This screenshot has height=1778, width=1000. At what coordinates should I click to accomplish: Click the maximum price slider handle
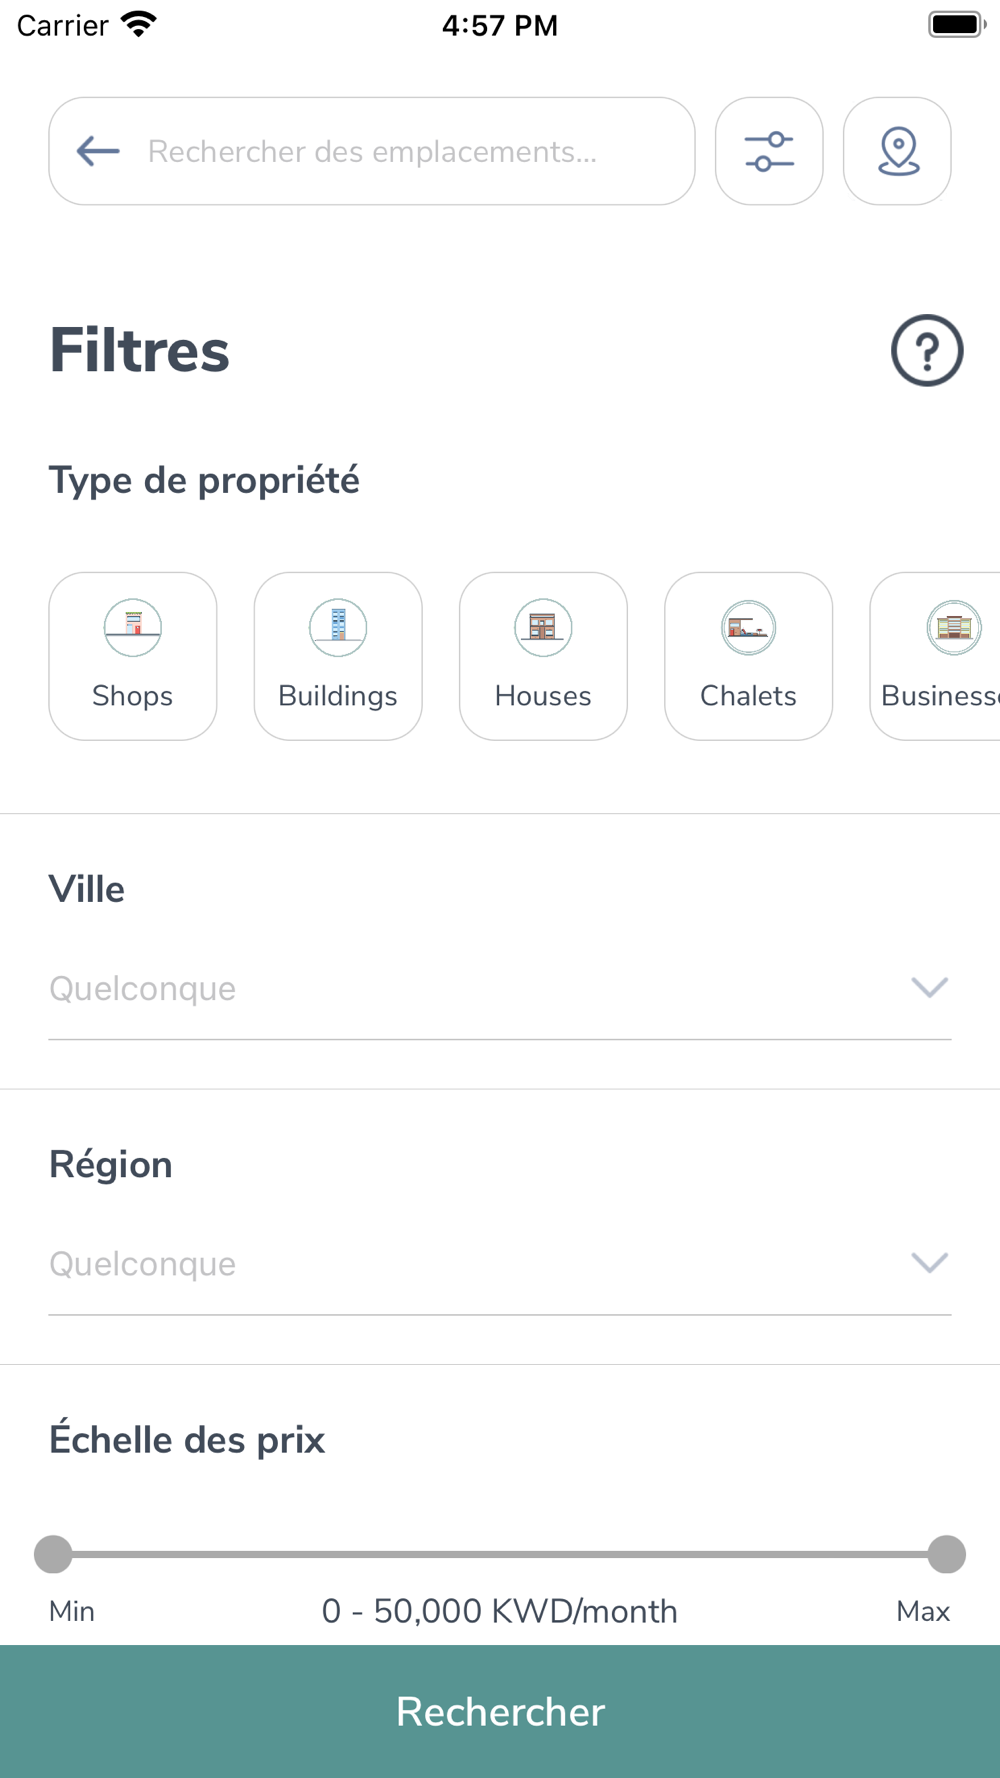tap(946, 1554)
